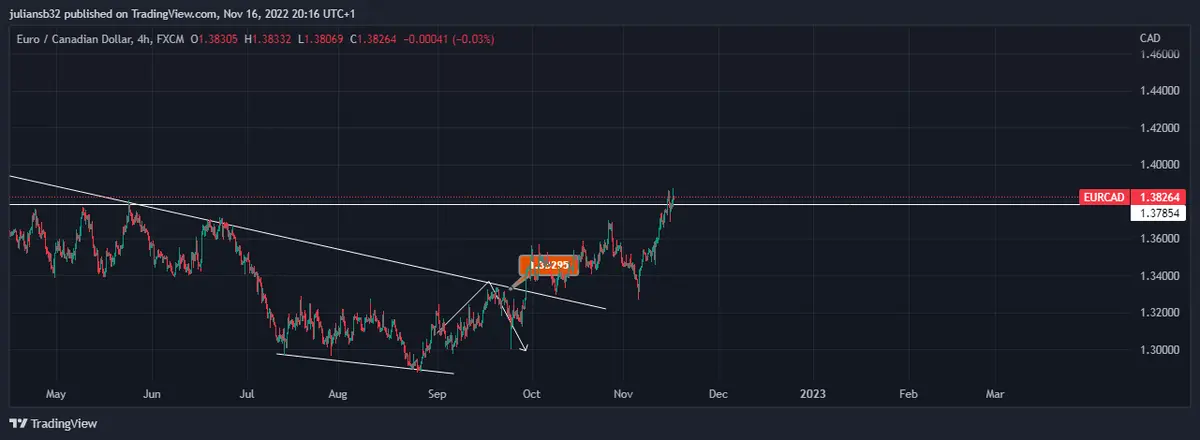Click the 1.44000 price axis label
Screen dimensions: 1200x440
(1158, 91)
